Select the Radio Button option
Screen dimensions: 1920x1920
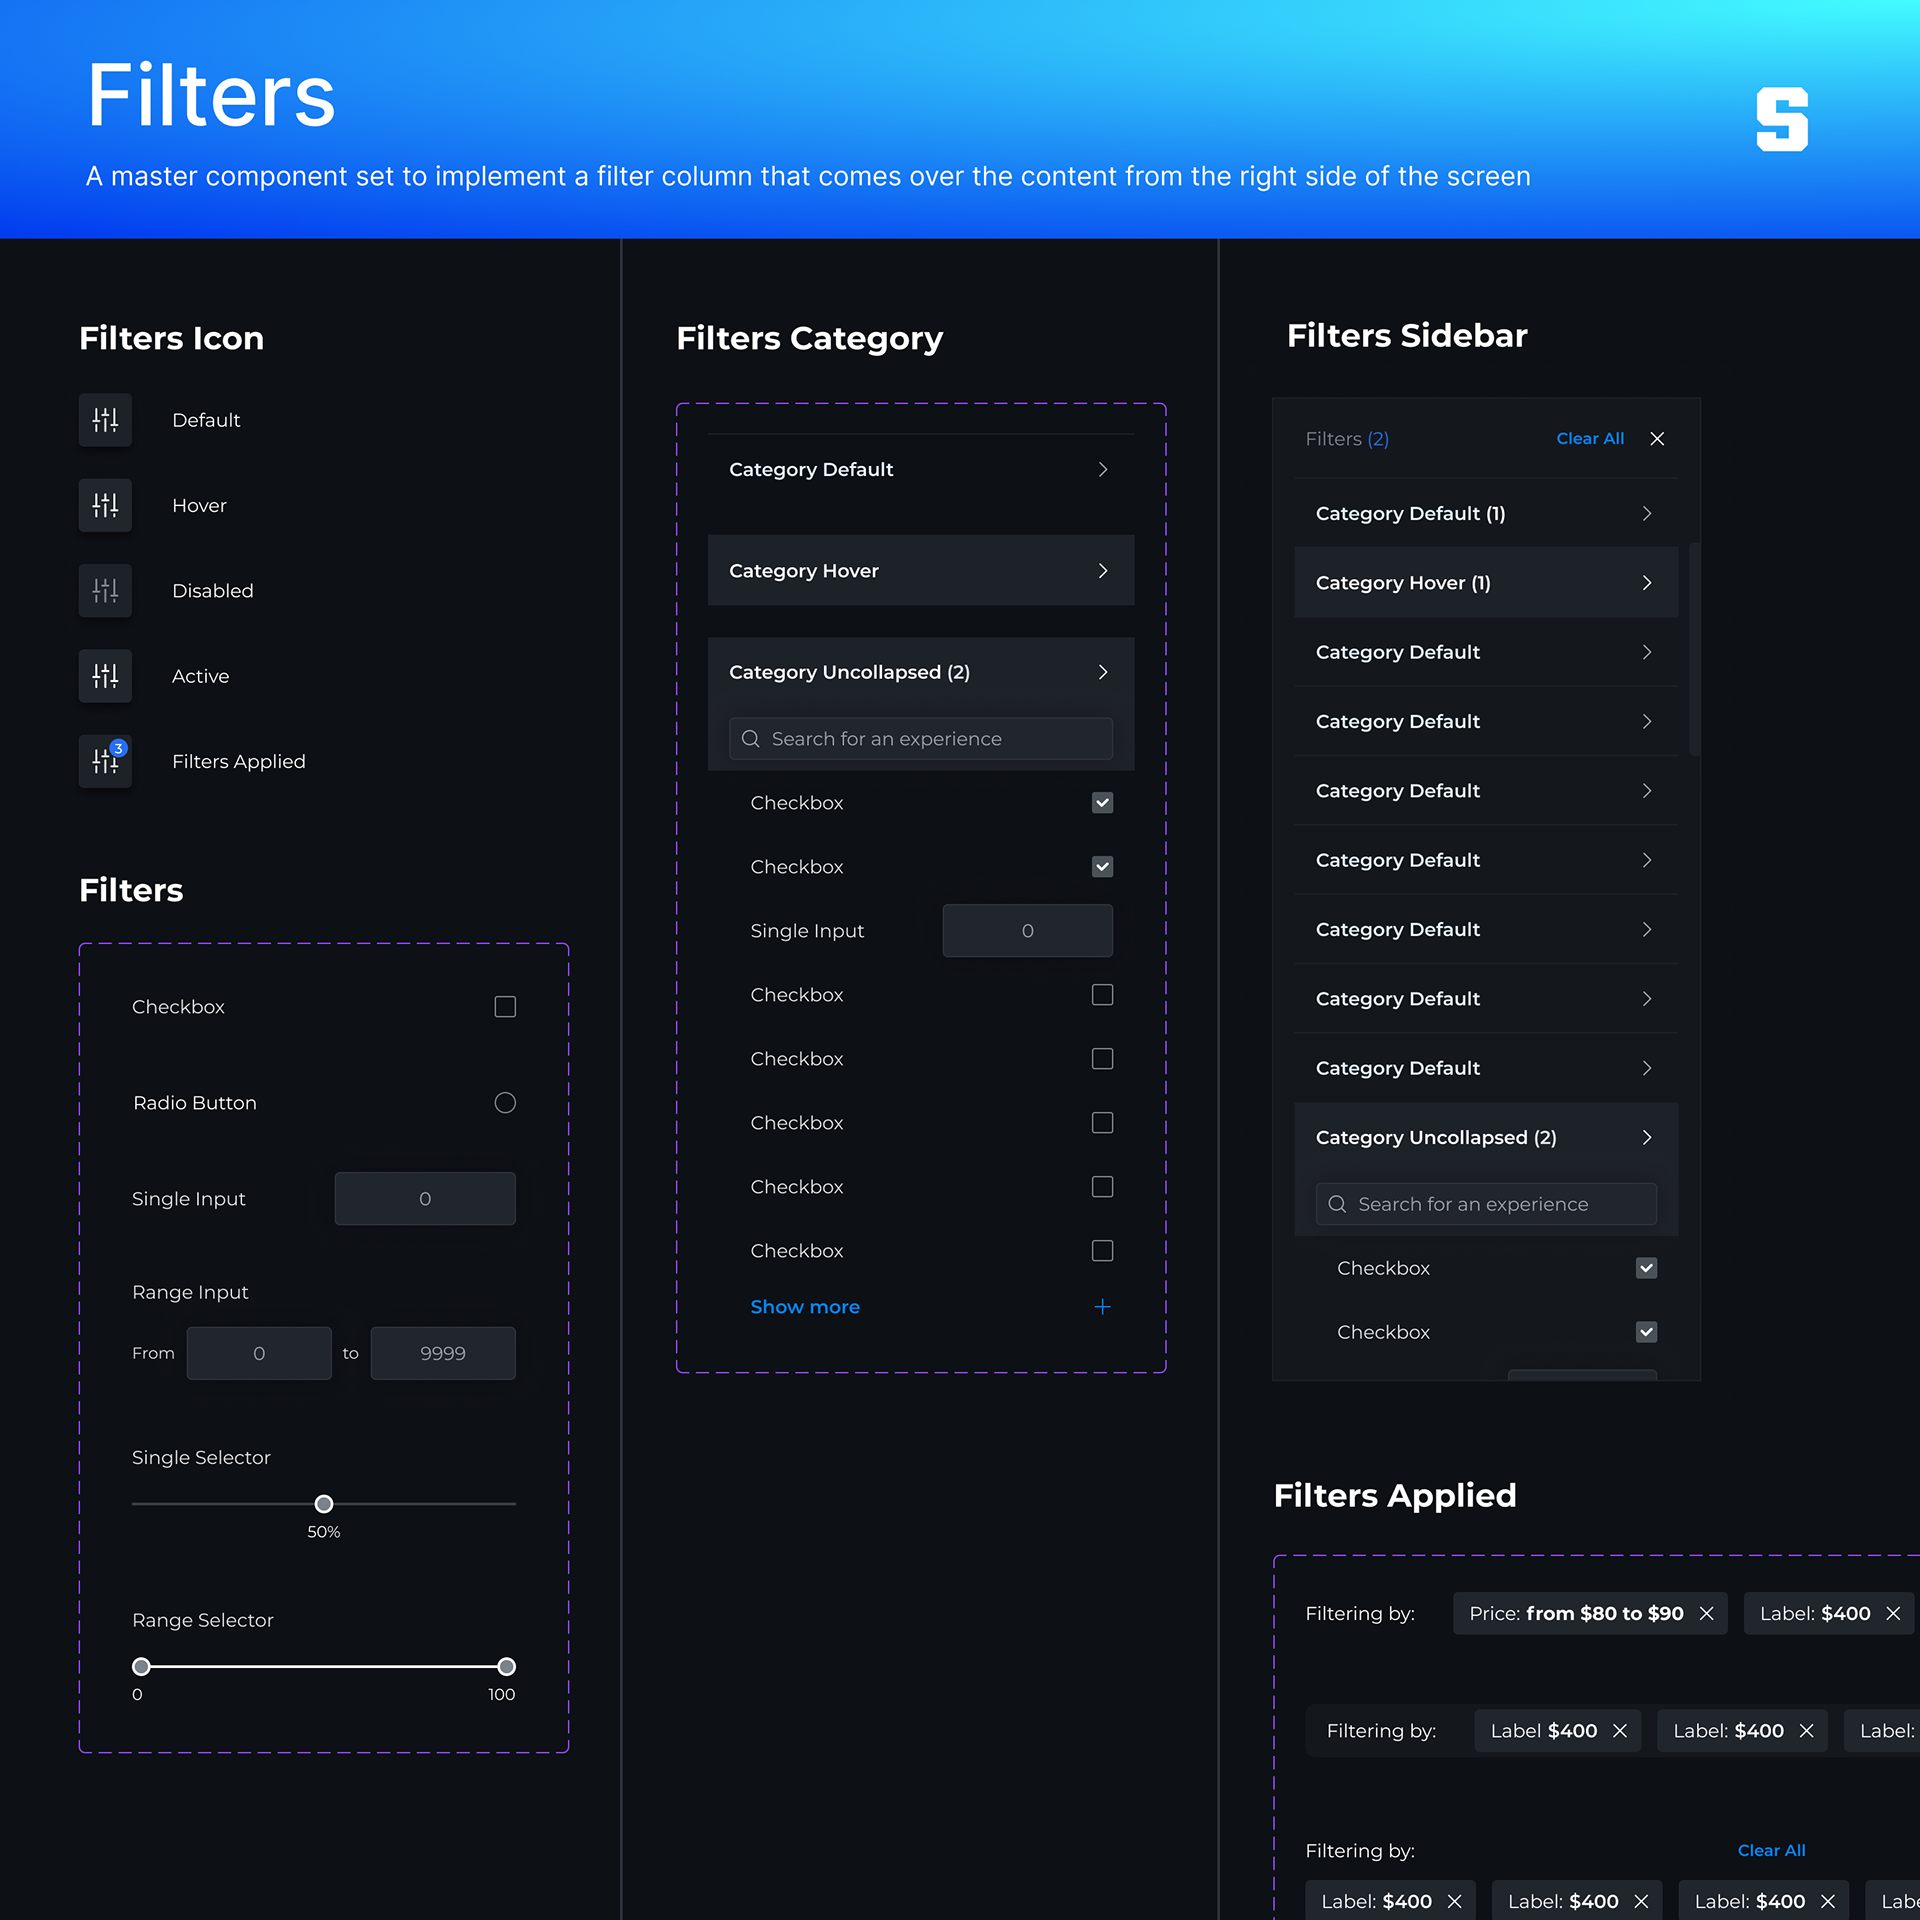point(505,1103)
